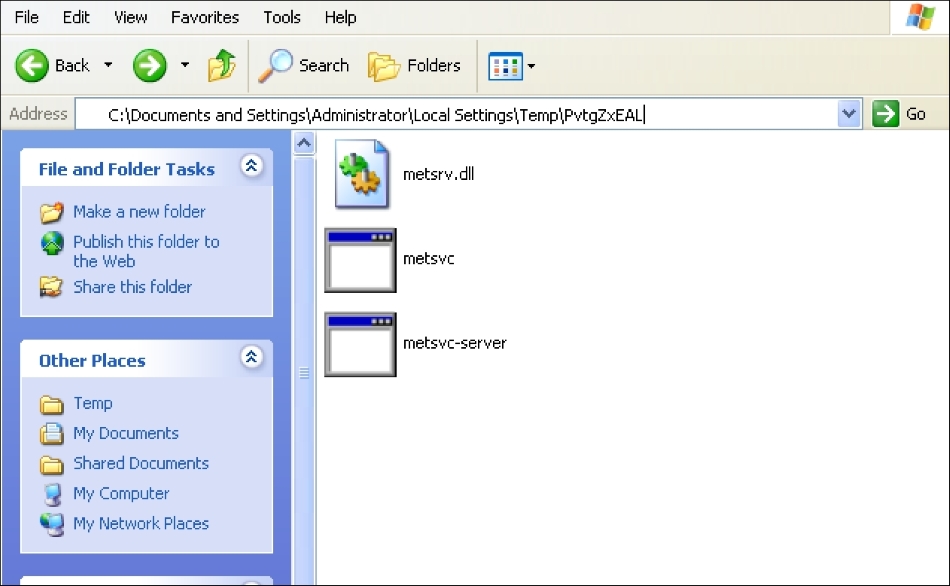Click the Folders button label
Viewport: 950px width, 586px height.
434,65
